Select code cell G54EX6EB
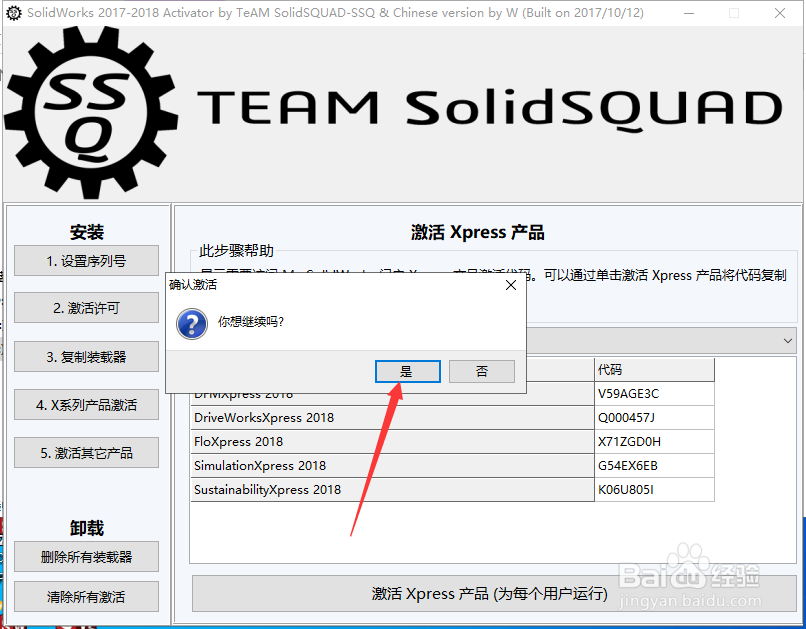 [654, 466]
